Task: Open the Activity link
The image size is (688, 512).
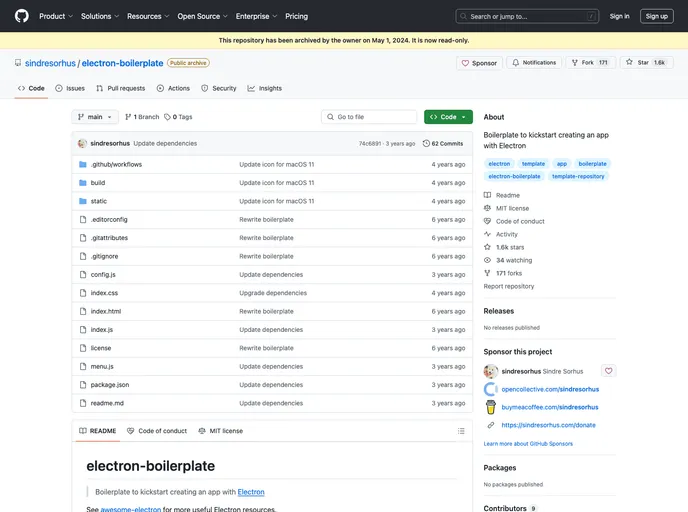Action: [501, 234]
